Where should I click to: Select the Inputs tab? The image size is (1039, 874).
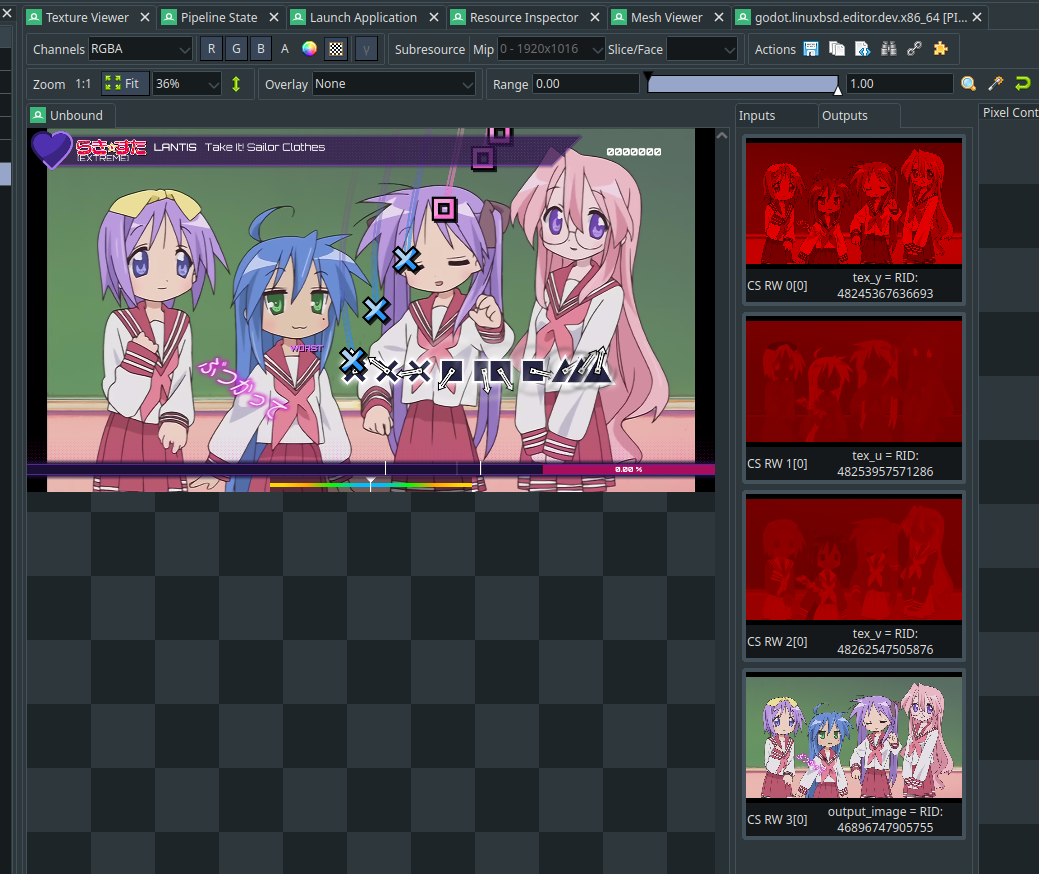757,115
